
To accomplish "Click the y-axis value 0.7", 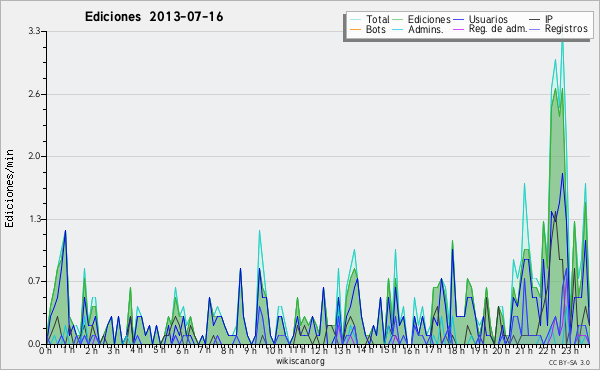I will (x=34, y=282).
